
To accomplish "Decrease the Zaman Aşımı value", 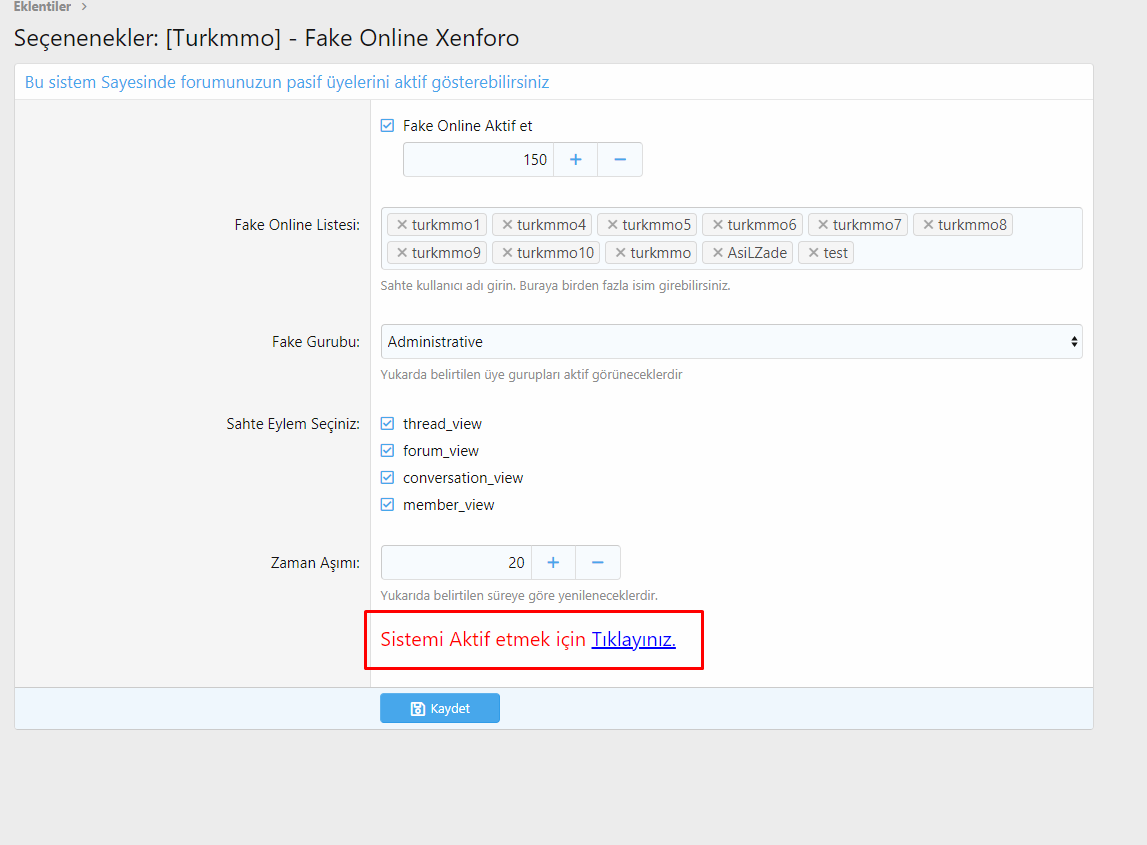I will click(x=598, y=563).
